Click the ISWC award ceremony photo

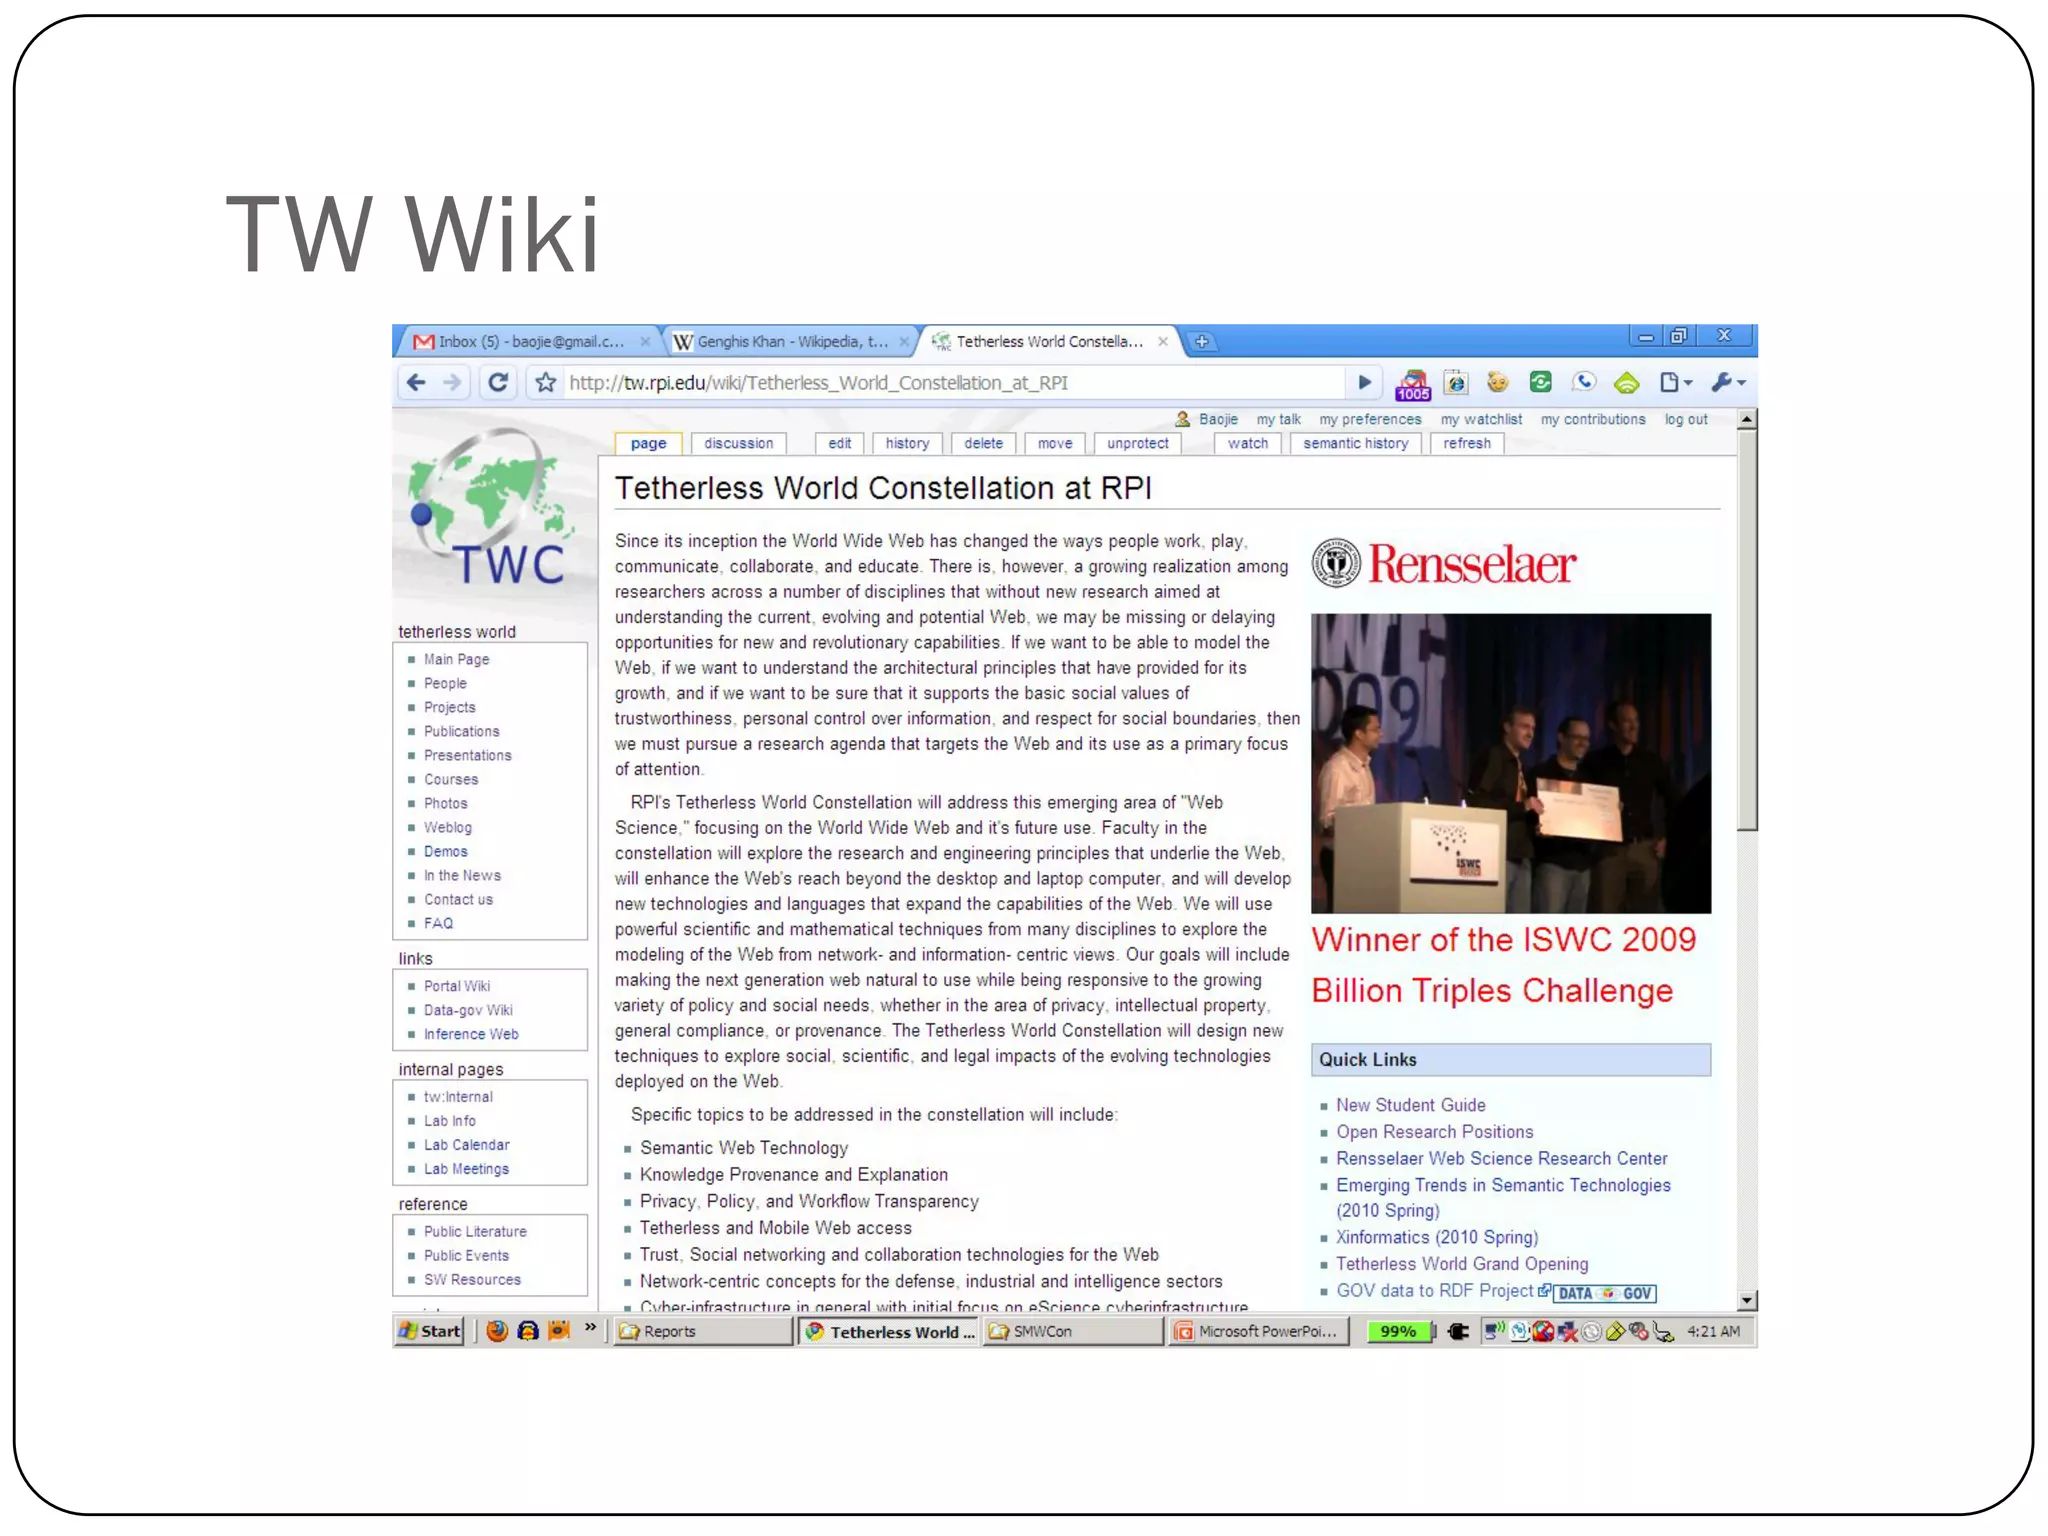click(x=1511, y=763)
